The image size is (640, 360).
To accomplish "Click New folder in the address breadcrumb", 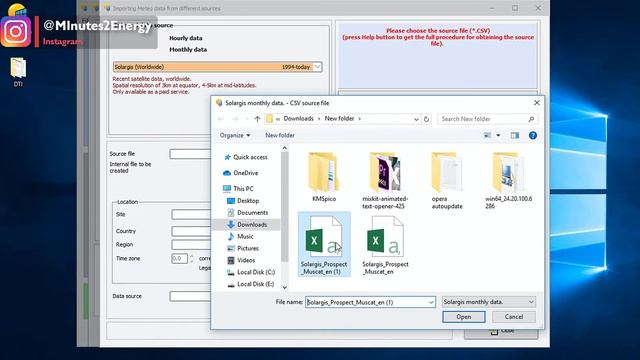I will (339, 119).
